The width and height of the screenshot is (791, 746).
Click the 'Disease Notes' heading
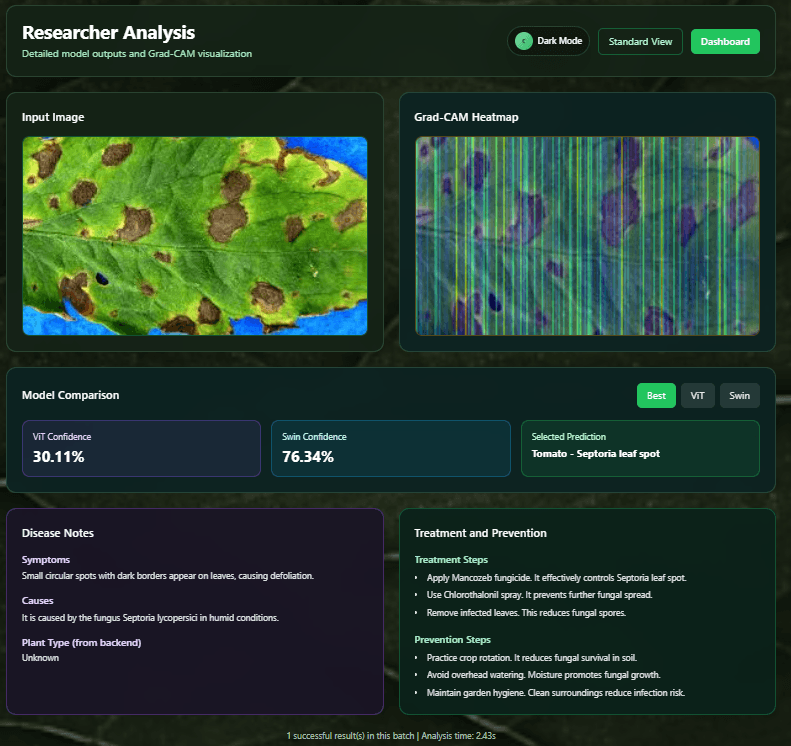pyautogui.click(x=58, y=533)
